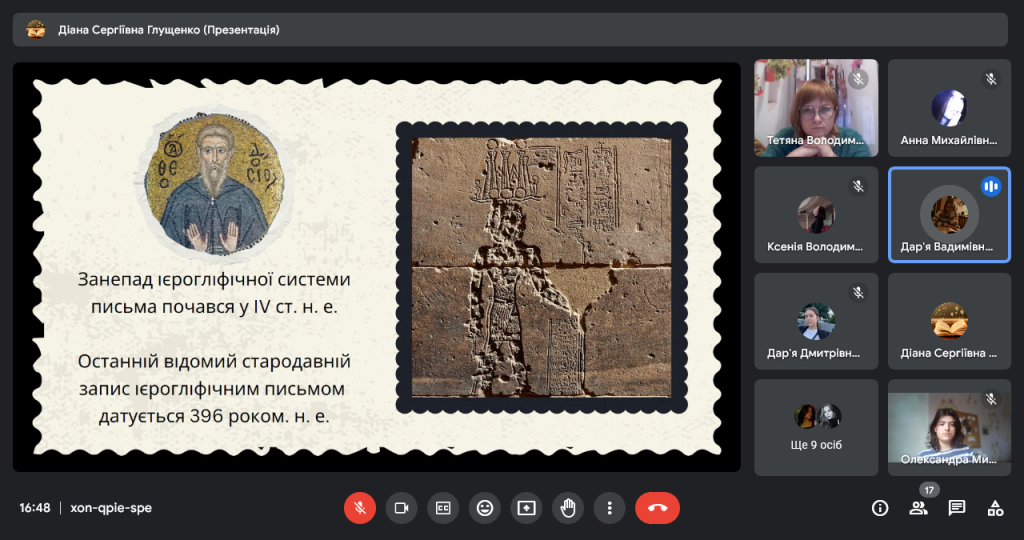
Task: Click participant count badge 17
Action: coord(929,490)
